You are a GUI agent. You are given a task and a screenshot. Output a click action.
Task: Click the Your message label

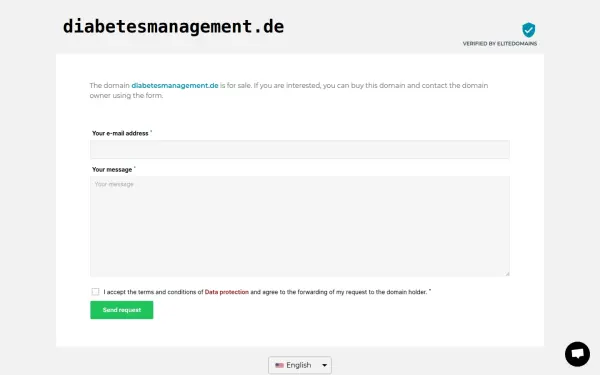coord(112,170)
